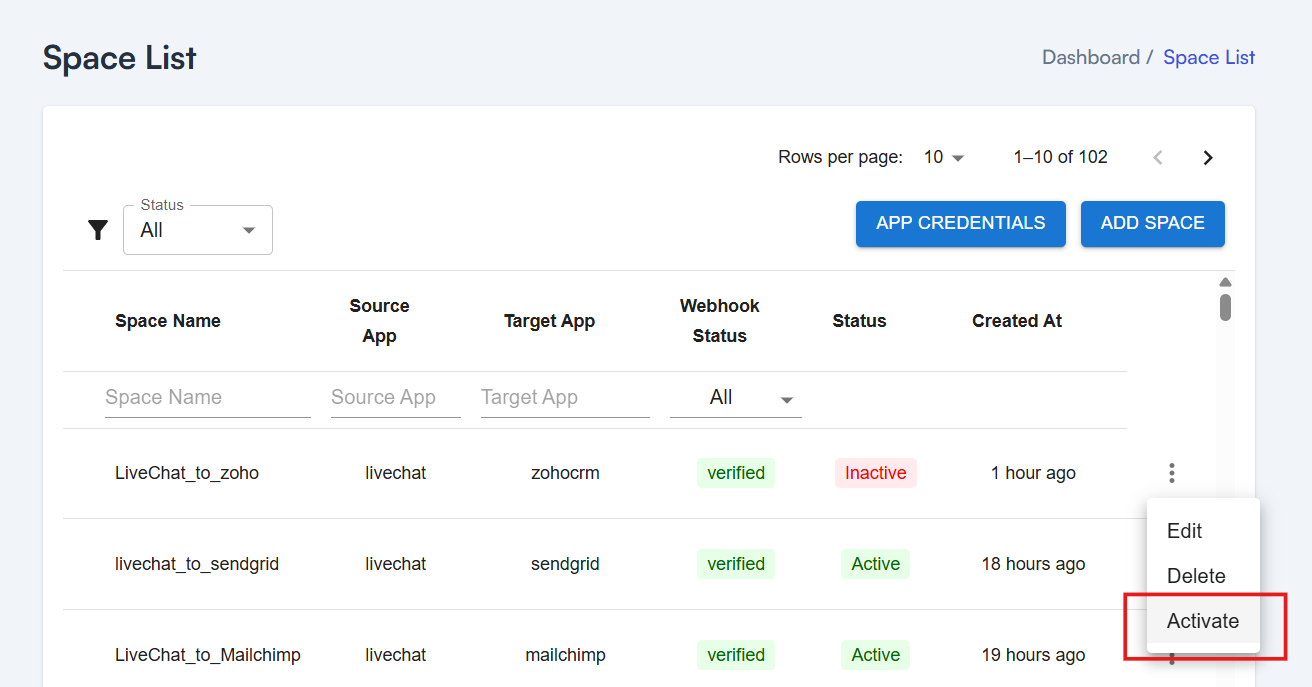Click the "18 hours ago" cell

1033,564
